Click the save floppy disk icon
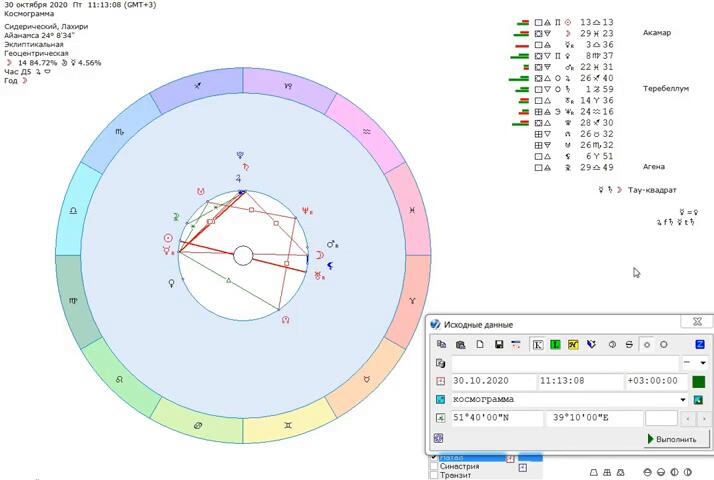The width and height of the screenshot is (714, 480). [x=498, y=344]
